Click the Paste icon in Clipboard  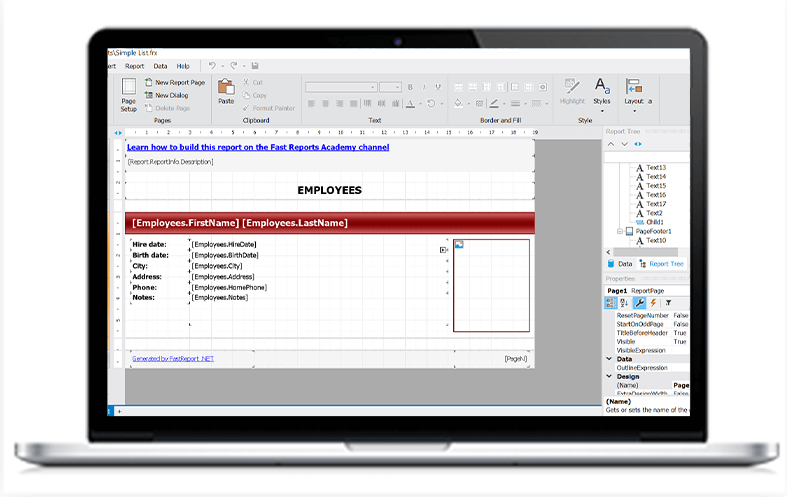225,91
